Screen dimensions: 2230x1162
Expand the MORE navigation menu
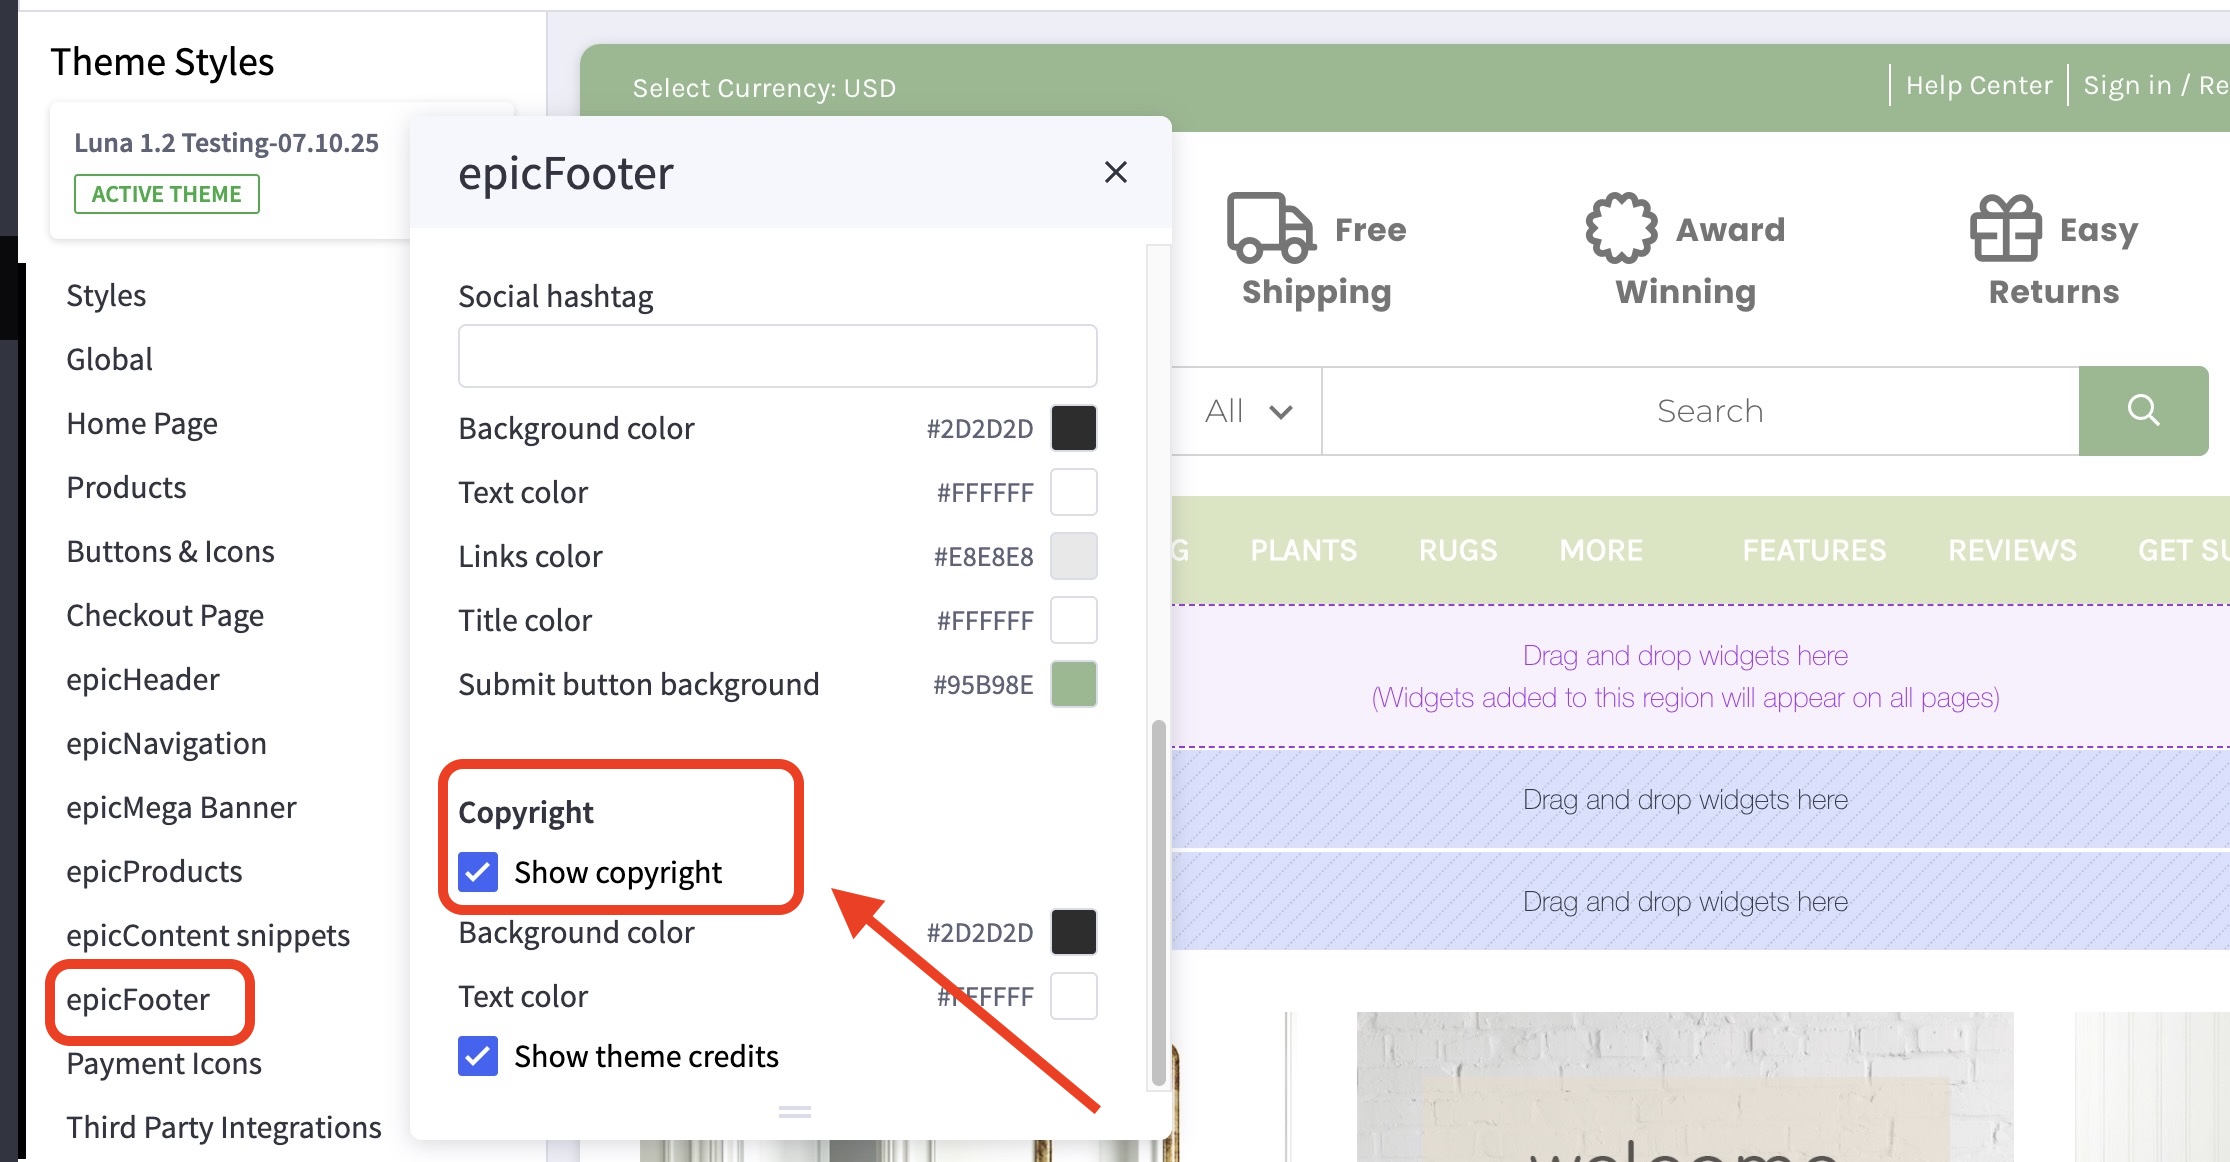[x=1600, y=549]
